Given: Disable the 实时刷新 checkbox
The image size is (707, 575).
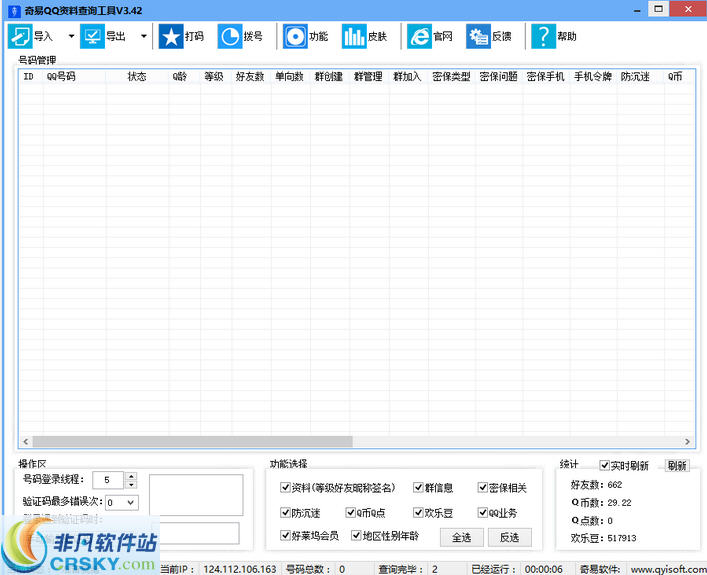Looking at the screenshot, I should coord(604,465).
